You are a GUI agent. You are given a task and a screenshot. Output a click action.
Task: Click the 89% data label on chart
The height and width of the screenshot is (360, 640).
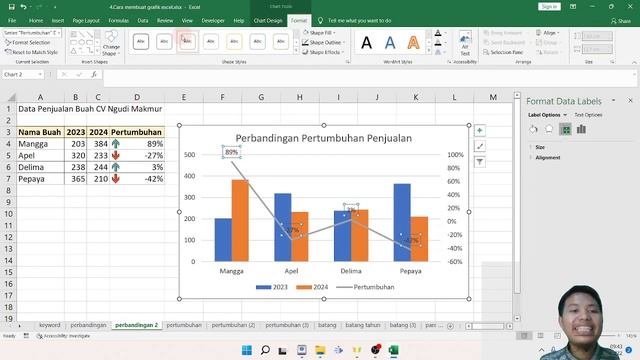(231, 152)
